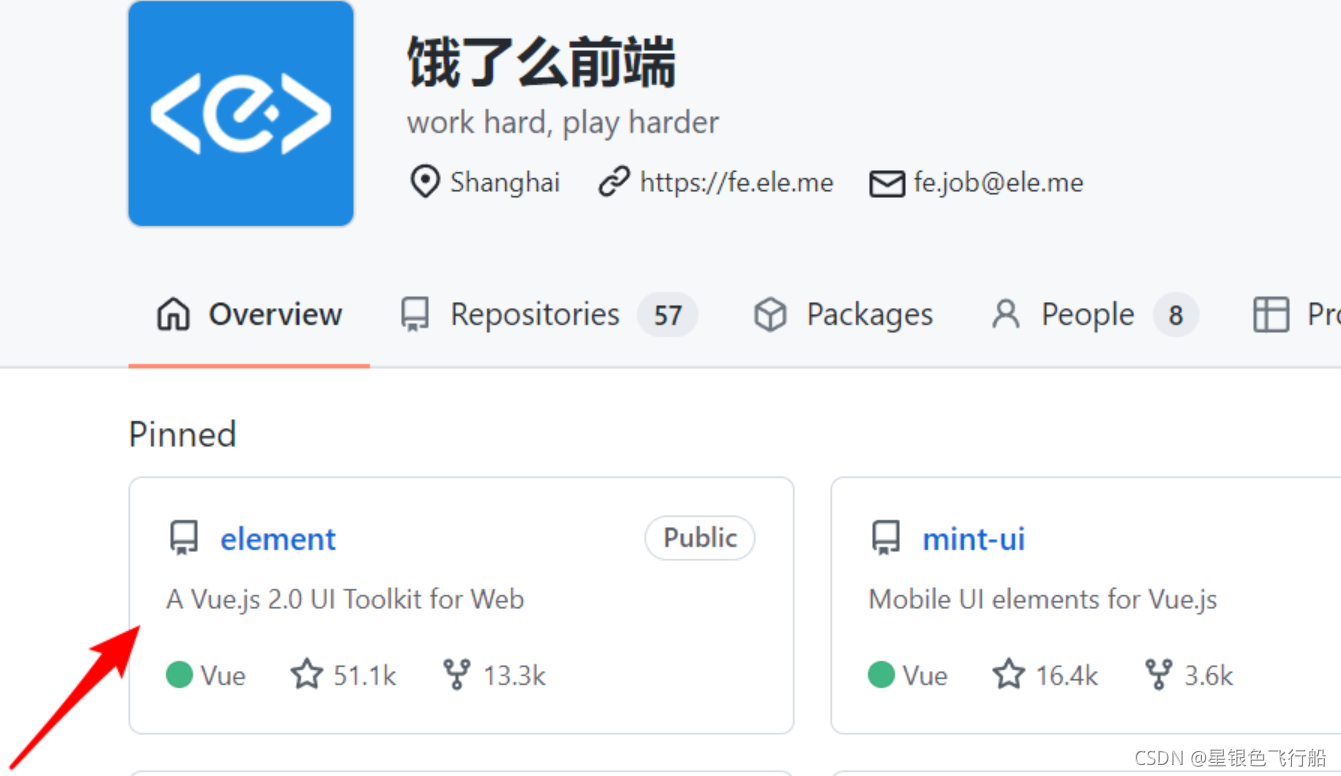Image resolution: width=1341 pixels, height=776 pixels.
Task: Click the fork icon showing 3.6k
Action: (x=1159, y=674)
